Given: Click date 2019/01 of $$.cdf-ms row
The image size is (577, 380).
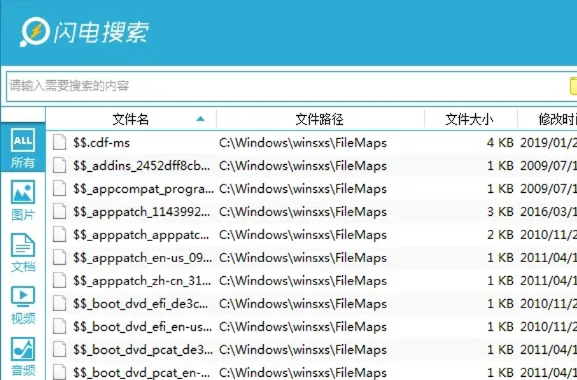Looking at the screenshot, I should point(548,143).
